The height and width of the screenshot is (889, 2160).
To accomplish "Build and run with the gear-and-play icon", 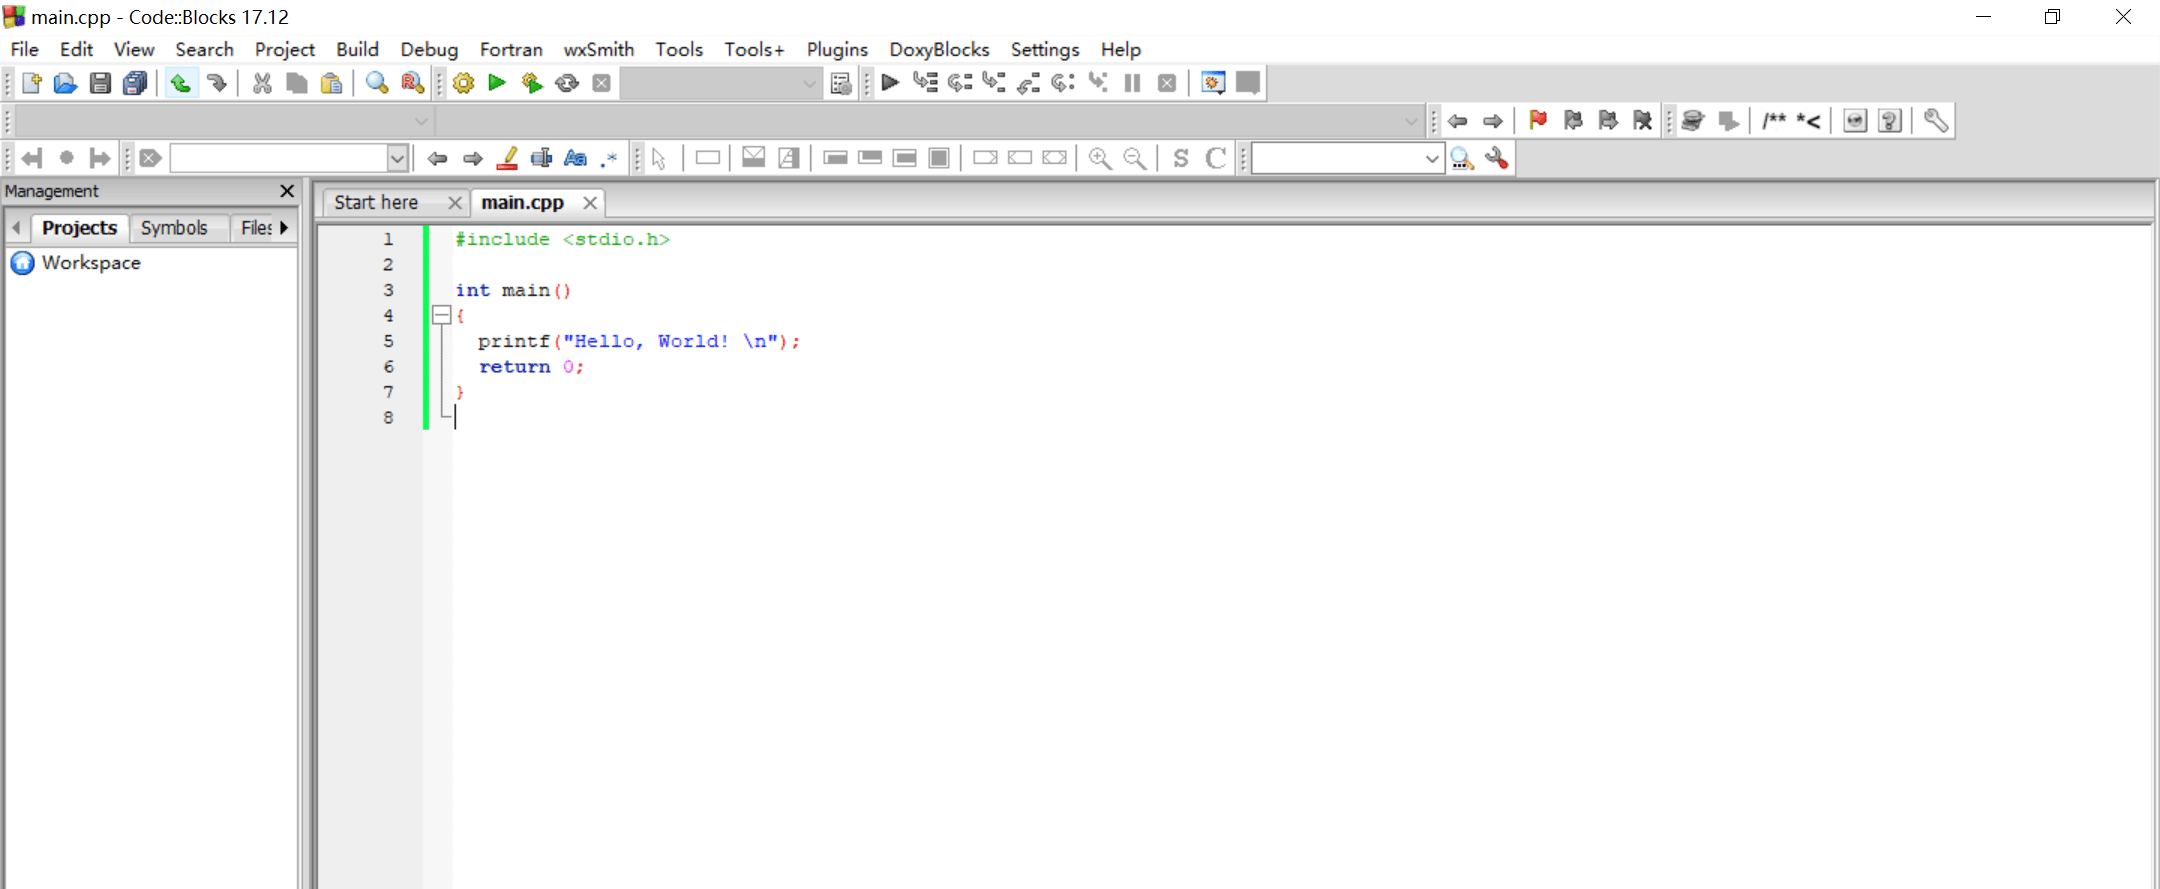I will coord(532,83).
